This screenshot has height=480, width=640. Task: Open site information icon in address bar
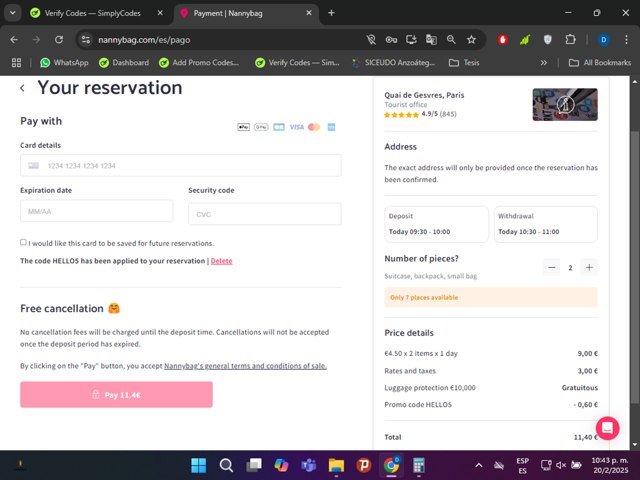tap(86, 40)
